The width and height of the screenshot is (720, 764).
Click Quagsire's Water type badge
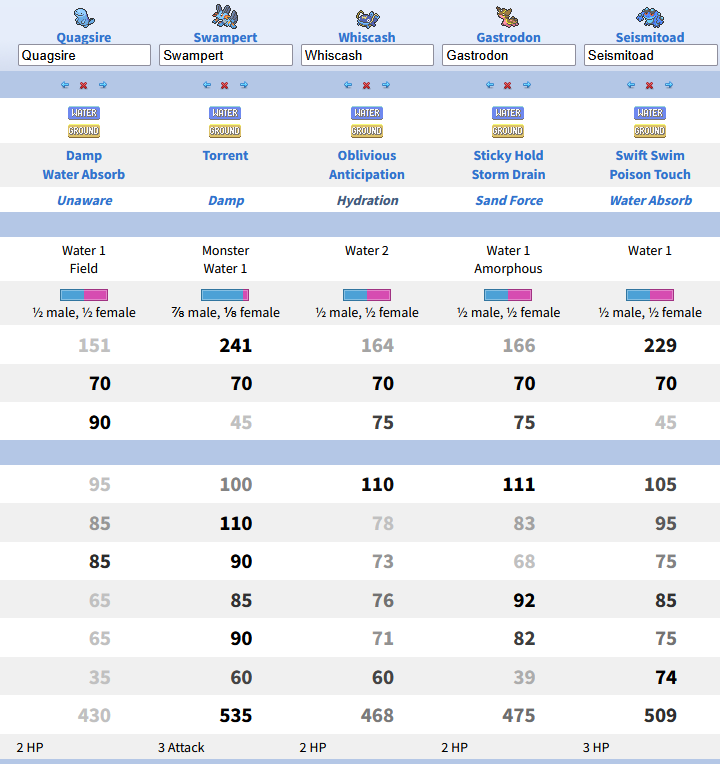[84, 113]
